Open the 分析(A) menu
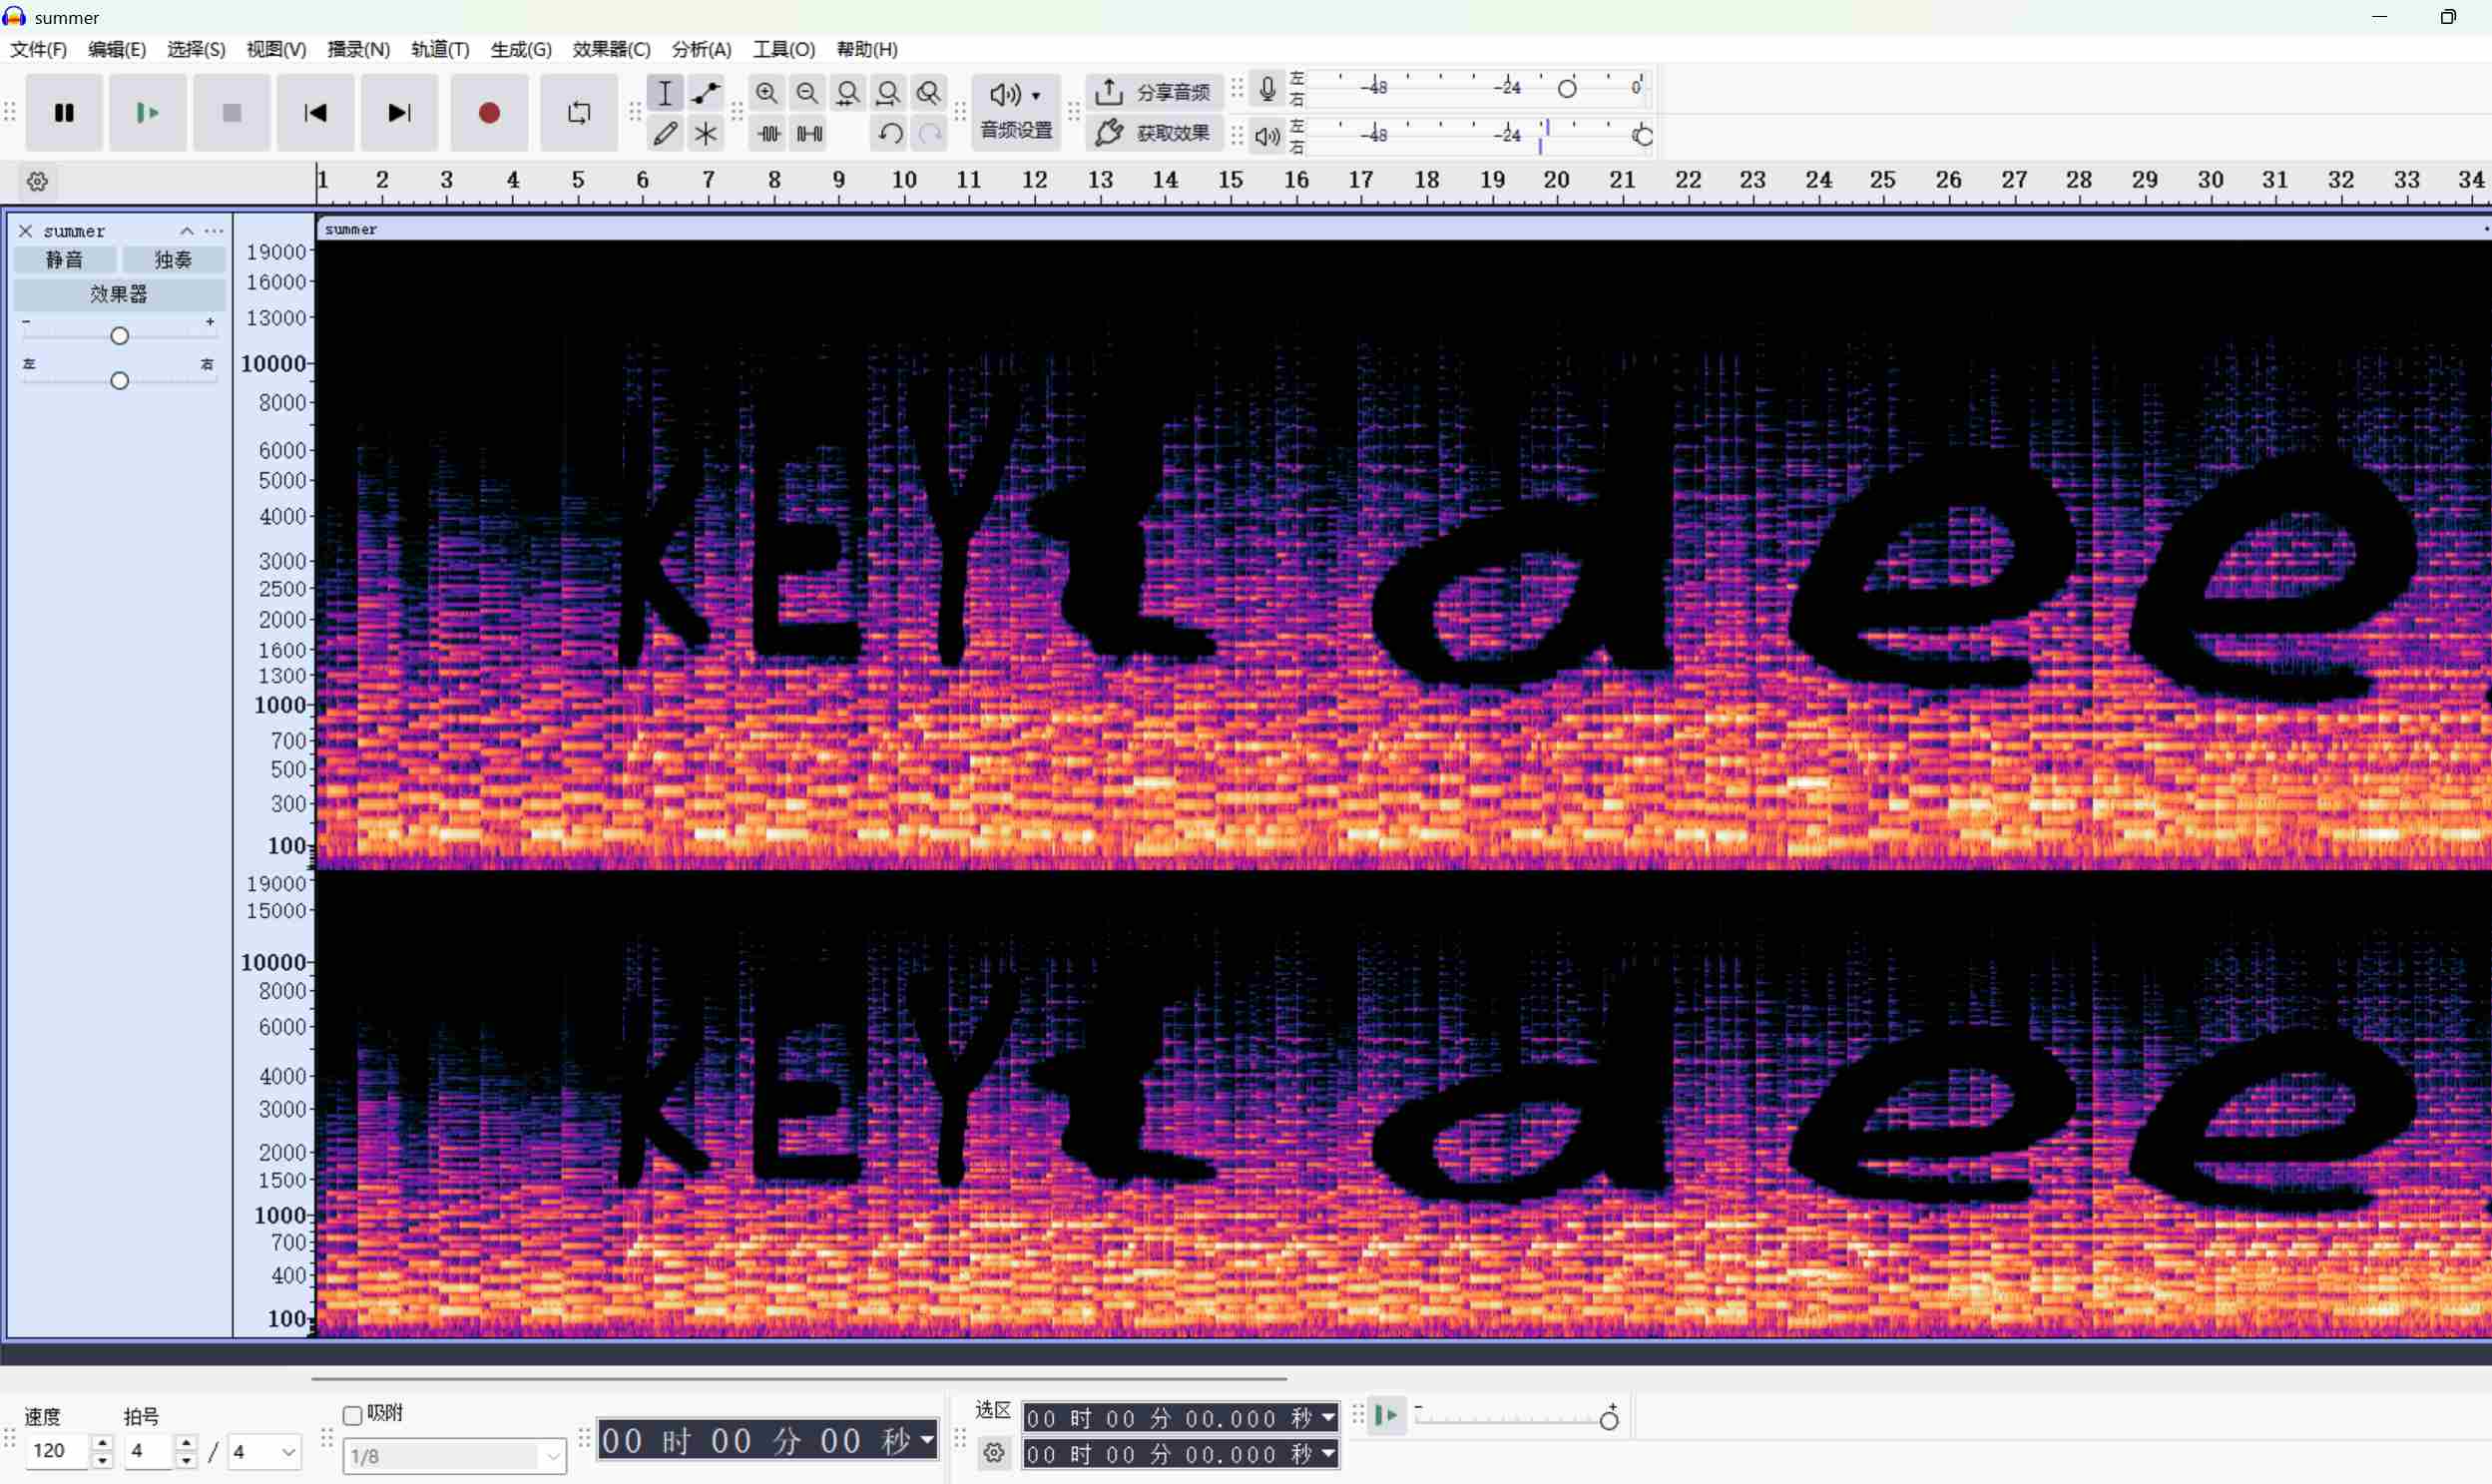Image resolution: width=2492 pixels, height=1484 pixels. click(701, 49)
